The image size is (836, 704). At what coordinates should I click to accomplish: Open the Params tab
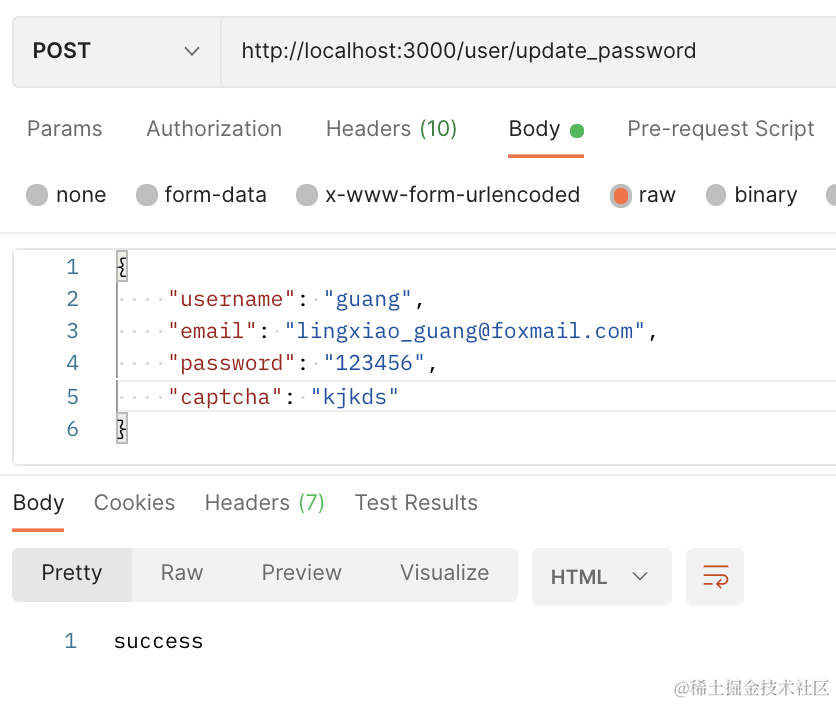[65, 129]
